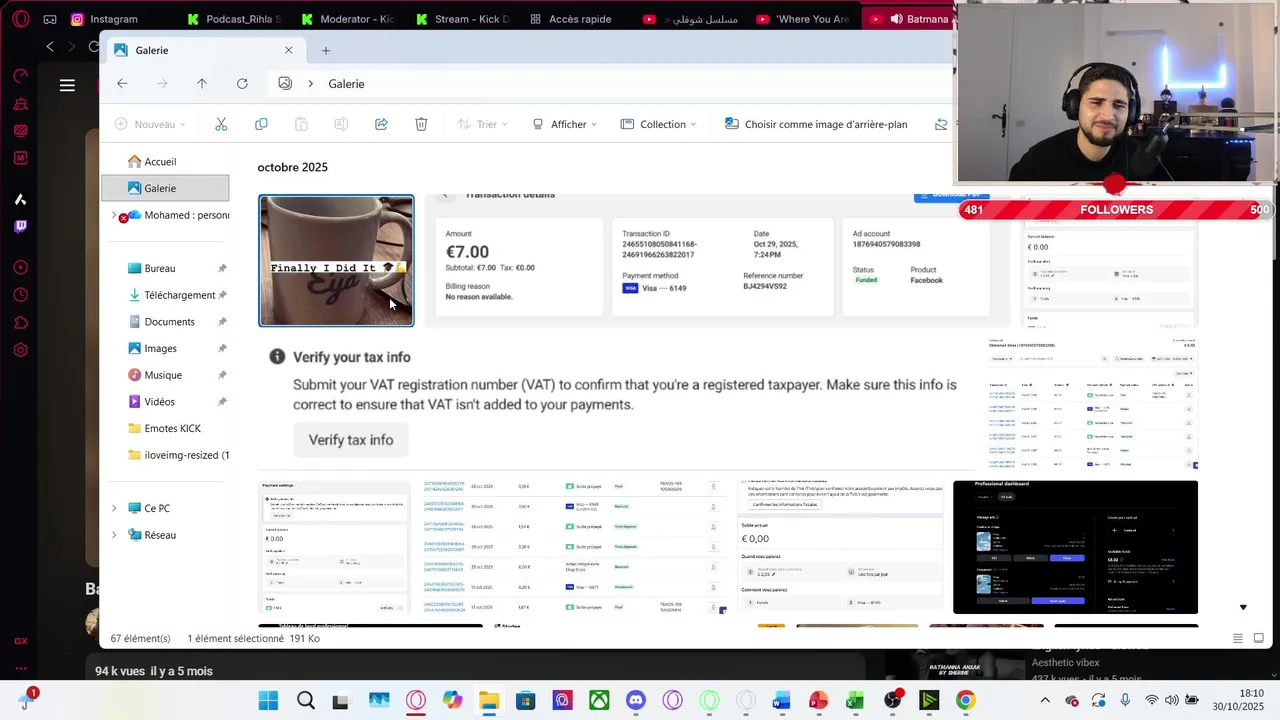1280x720 pixels.
Task: Open iloveimg-resized folder
Action: pyautogui.click(x=165, y=455)
